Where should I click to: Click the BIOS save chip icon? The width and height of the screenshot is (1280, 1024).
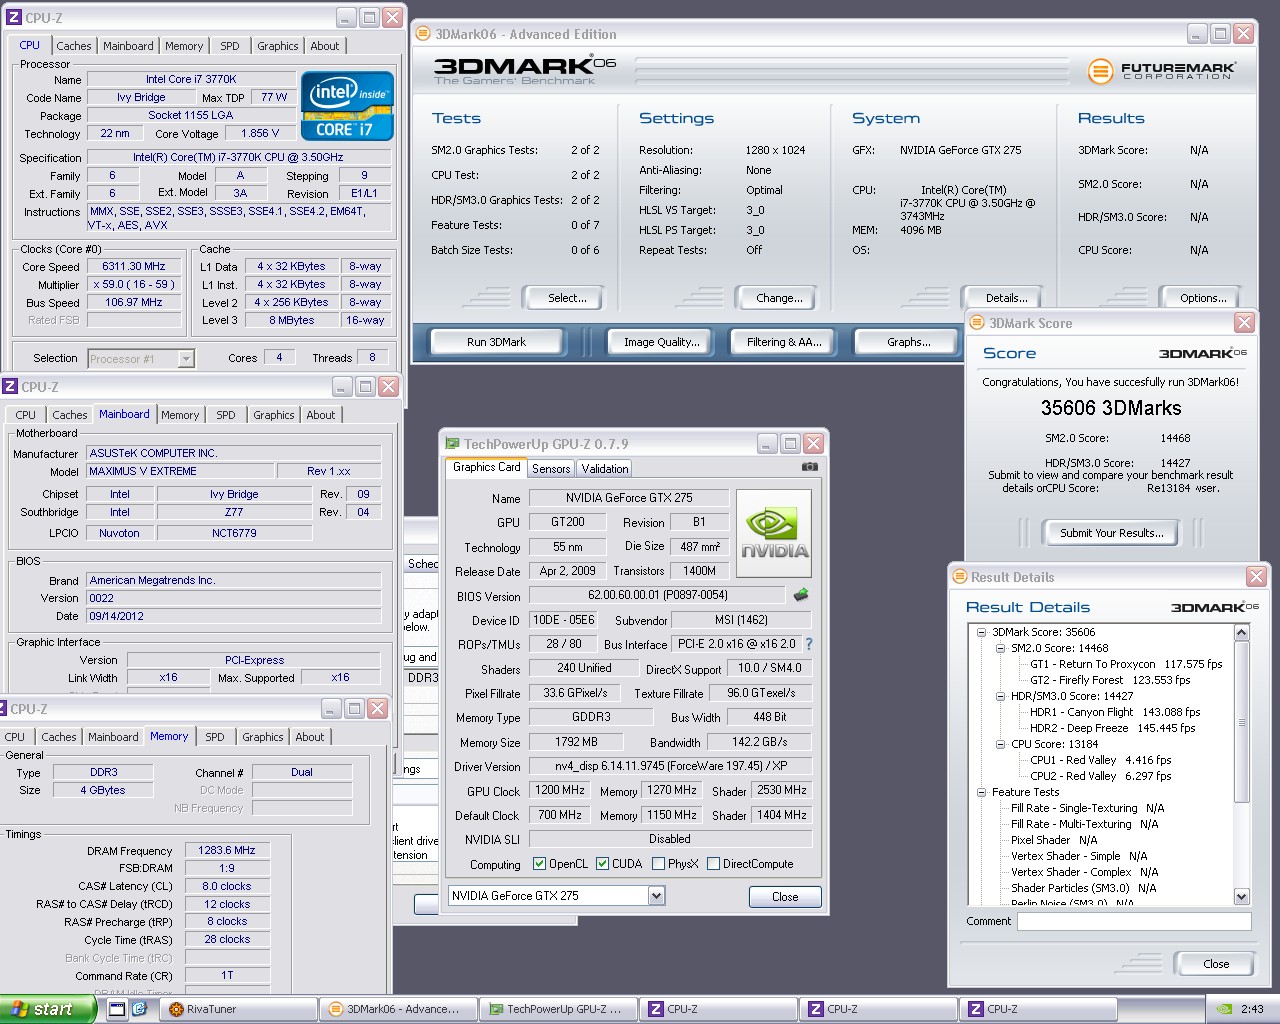800,595
